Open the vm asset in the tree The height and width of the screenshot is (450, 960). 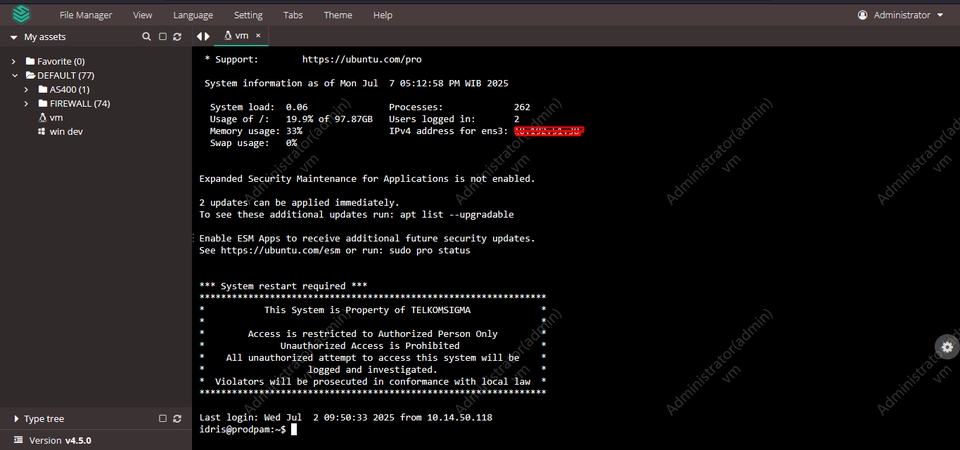click(x=56, y=118)
